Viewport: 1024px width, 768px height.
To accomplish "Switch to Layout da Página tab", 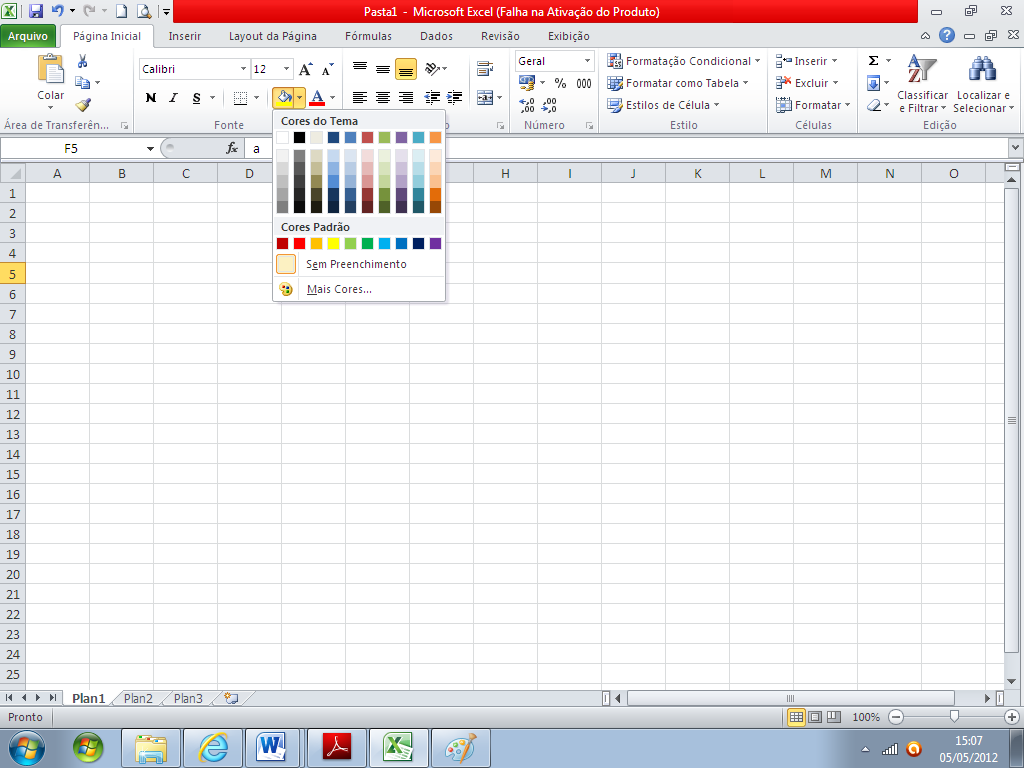I will coord(272,36).
